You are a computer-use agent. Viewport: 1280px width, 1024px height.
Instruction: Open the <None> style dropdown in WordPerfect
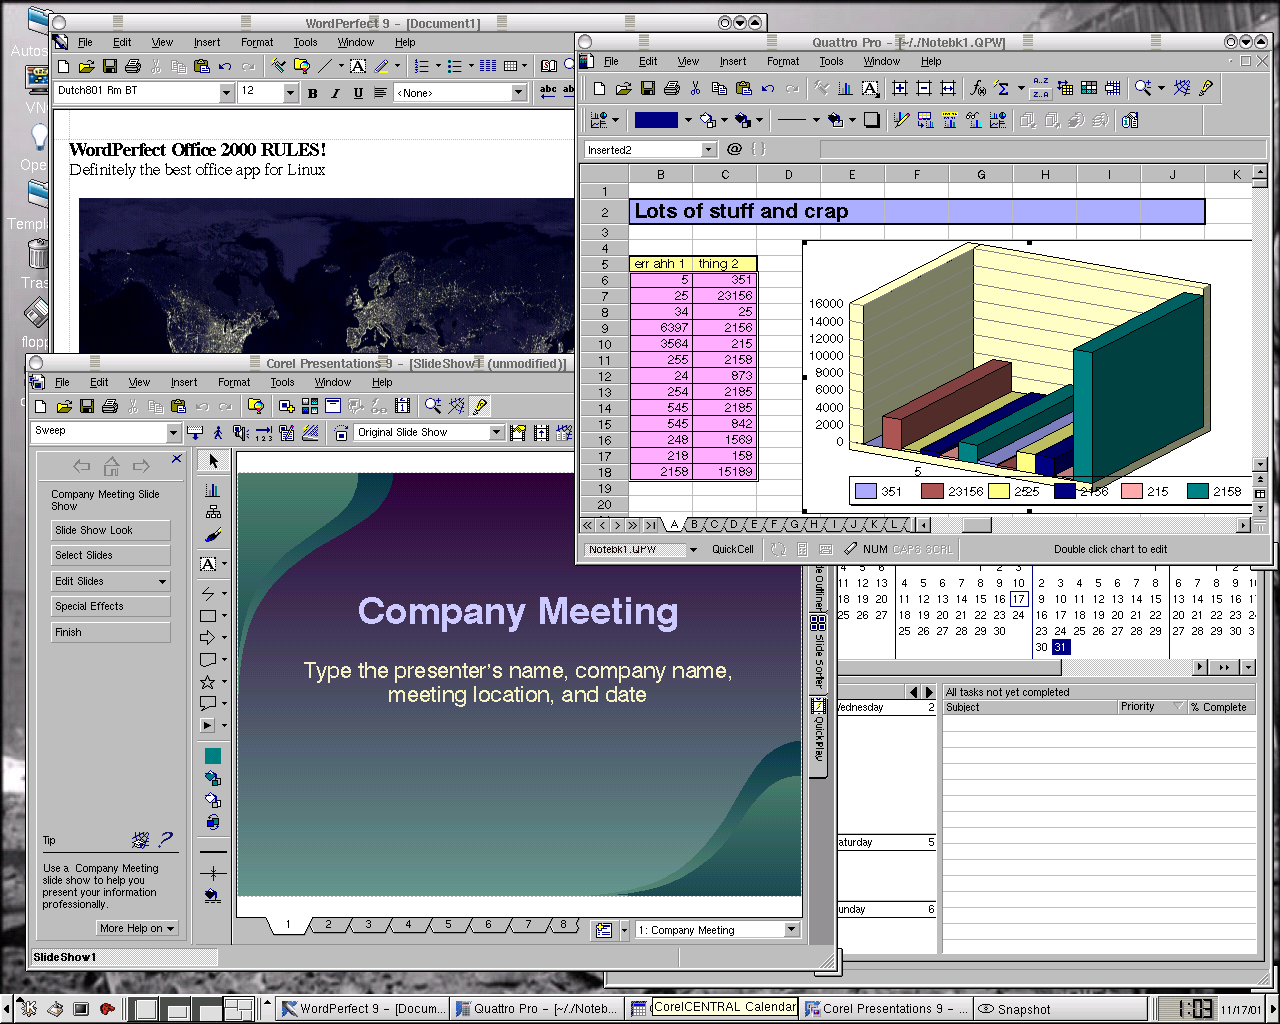click(x=518, y=93)
